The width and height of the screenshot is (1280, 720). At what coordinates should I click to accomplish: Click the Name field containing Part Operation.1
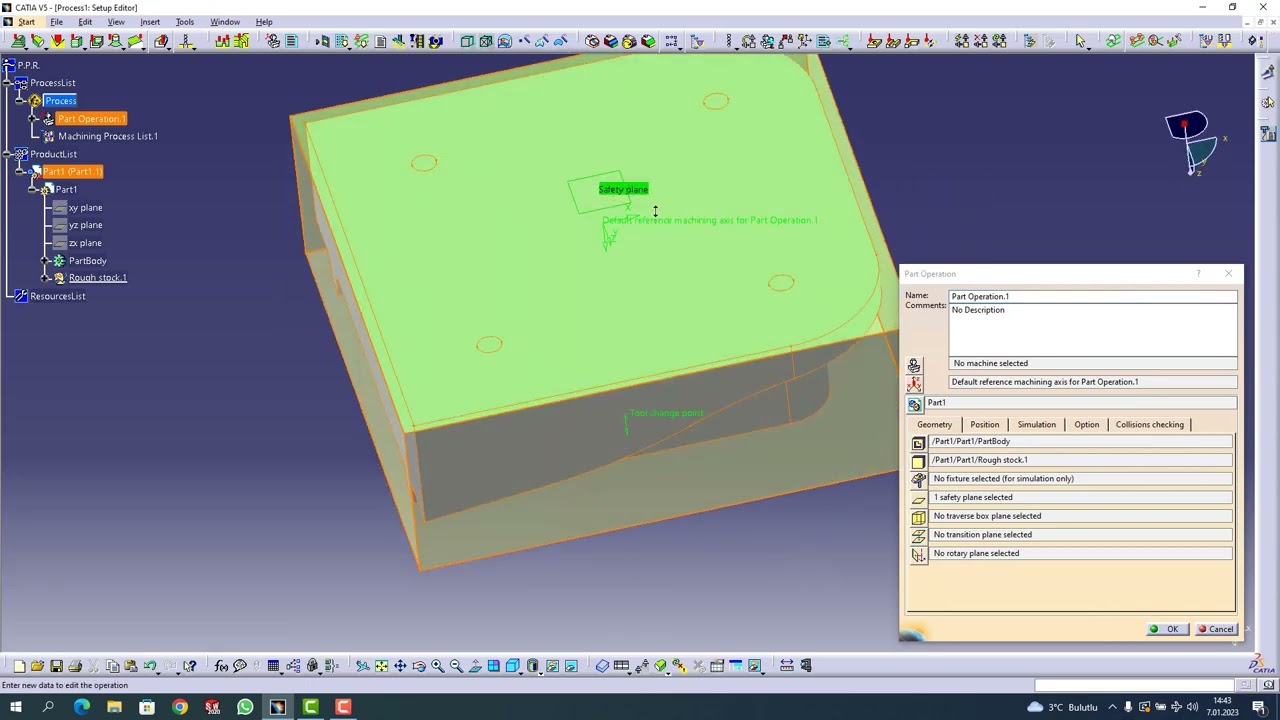pos(1093,297)
